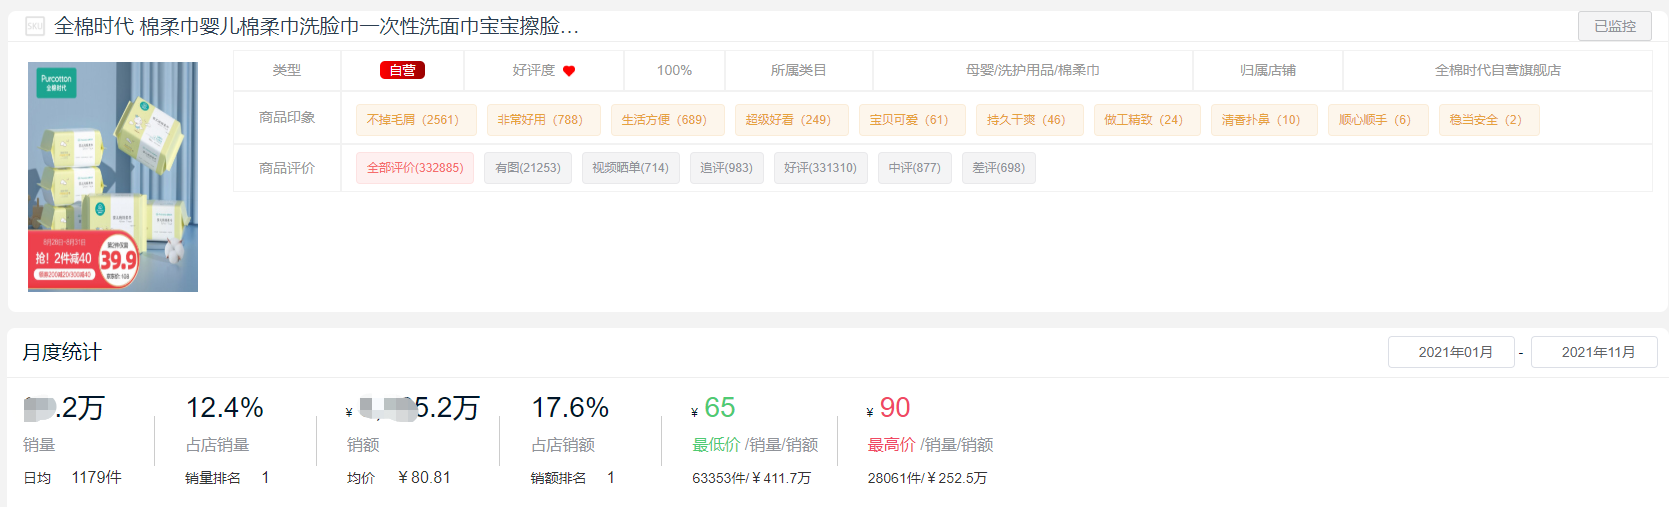The image size is (1669, 507).
Task: Click the 销量排名 label
Action: click(213, 478)
